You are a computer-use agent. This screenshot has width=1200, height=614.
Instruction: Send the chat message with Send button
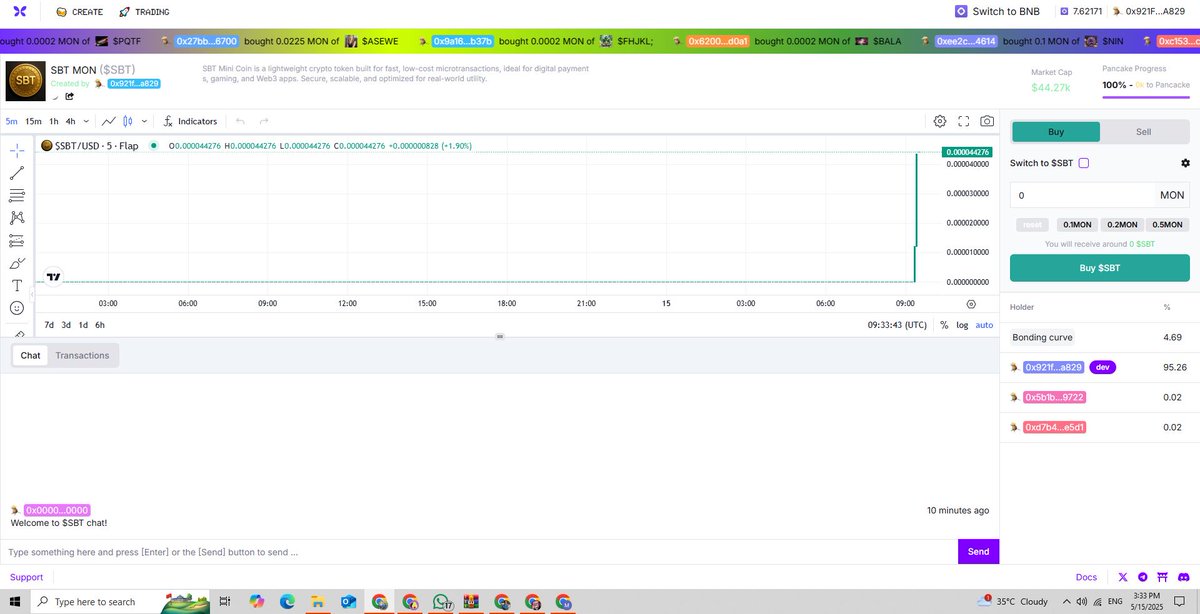(978, 551)
